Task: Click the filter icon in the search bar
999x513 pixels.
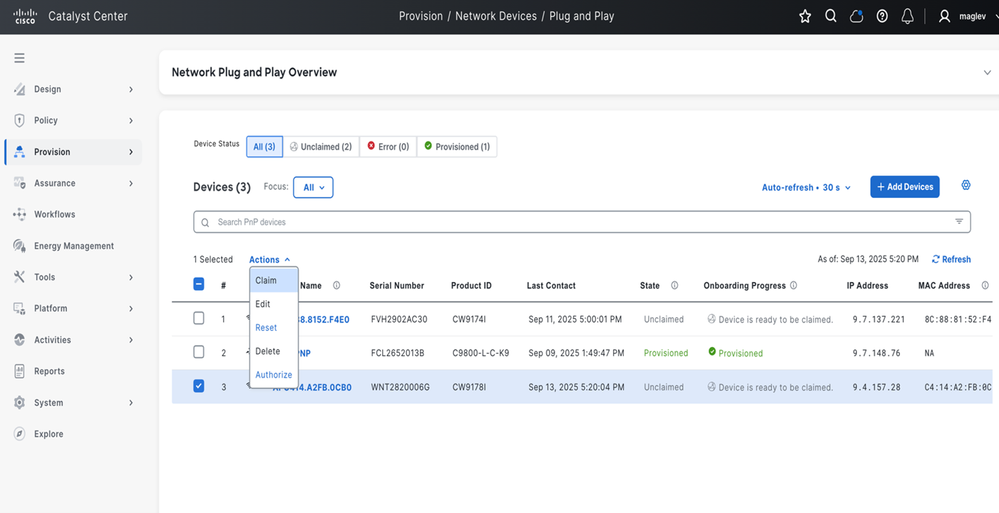Action: coord(959,222)
